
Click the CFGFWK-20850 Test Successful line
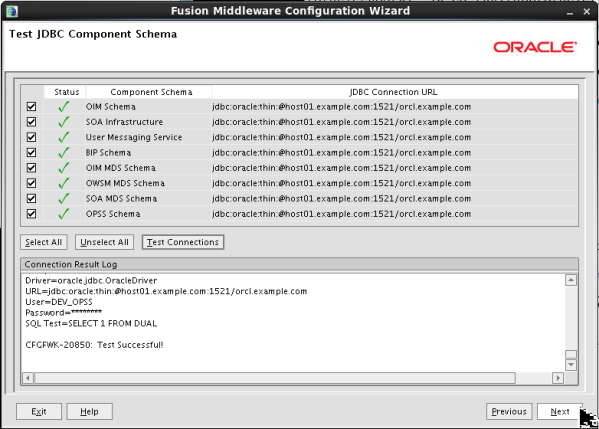coord(94,345)
